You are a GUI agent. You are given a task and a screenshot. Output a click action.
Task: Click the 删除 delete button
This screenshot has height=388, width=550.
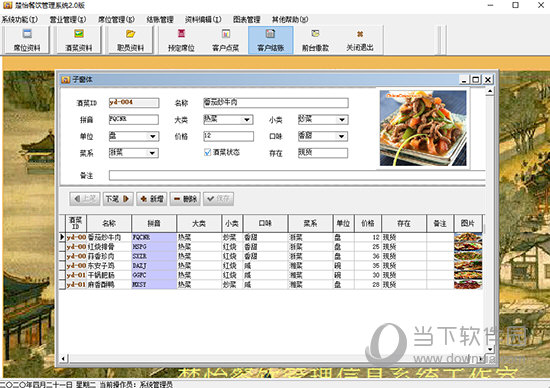[185, 199]
